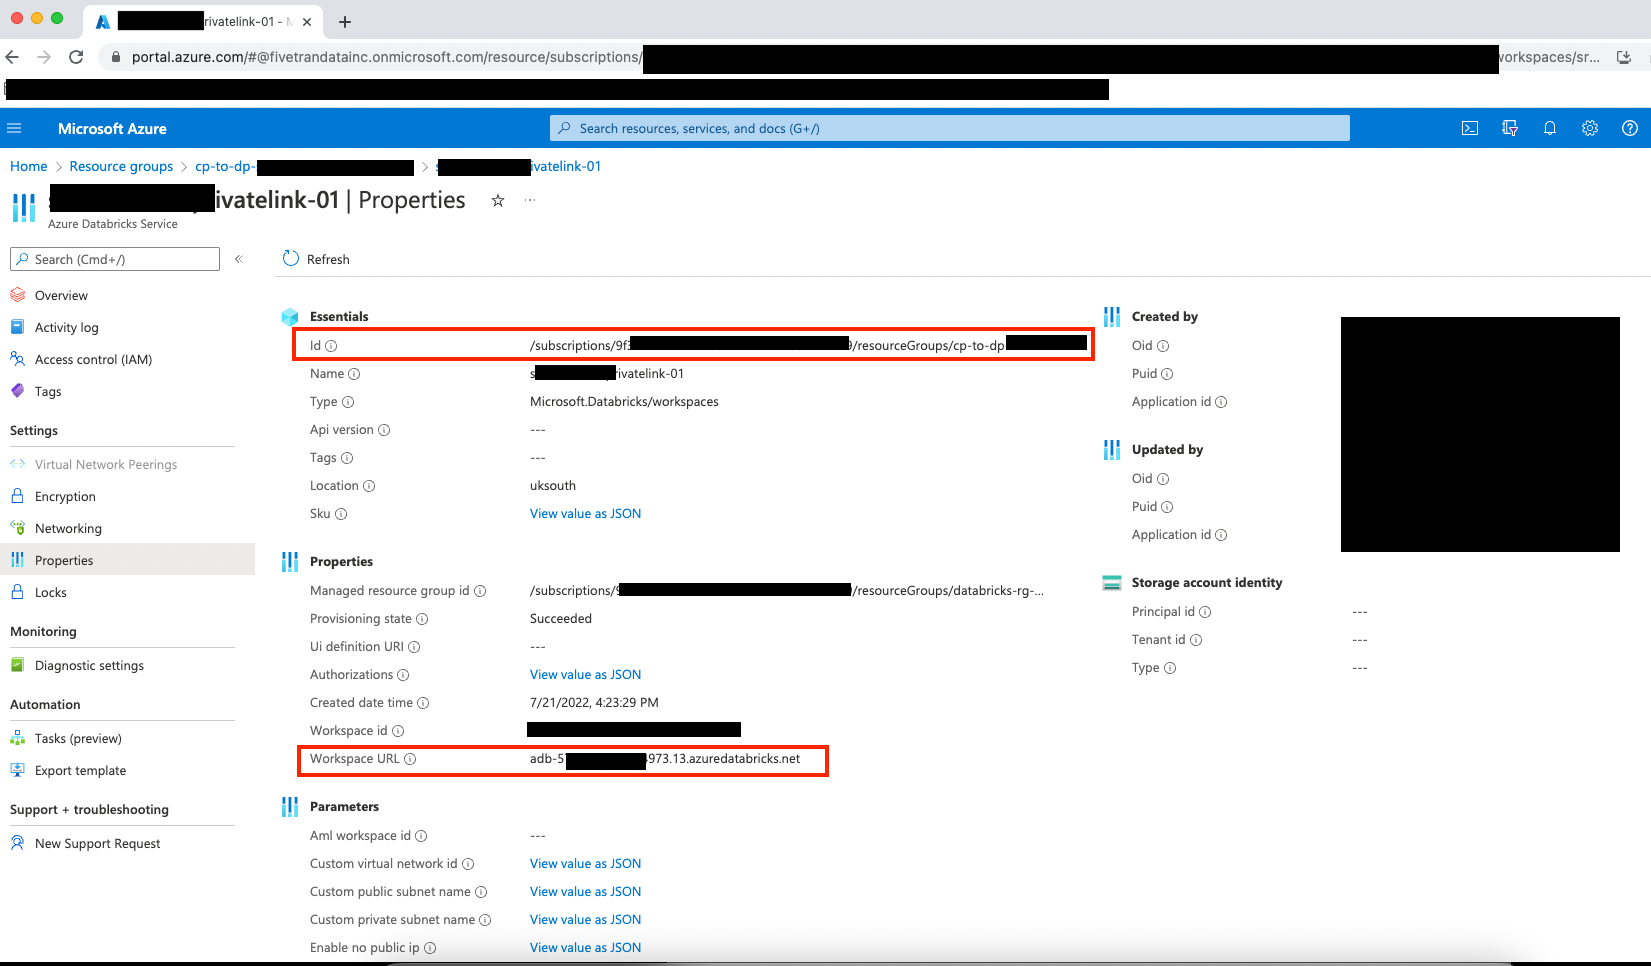Open Access control (IAM)
Image resolution: width=1651 pixels, height=966 pixels.
[x=93, y=359]
